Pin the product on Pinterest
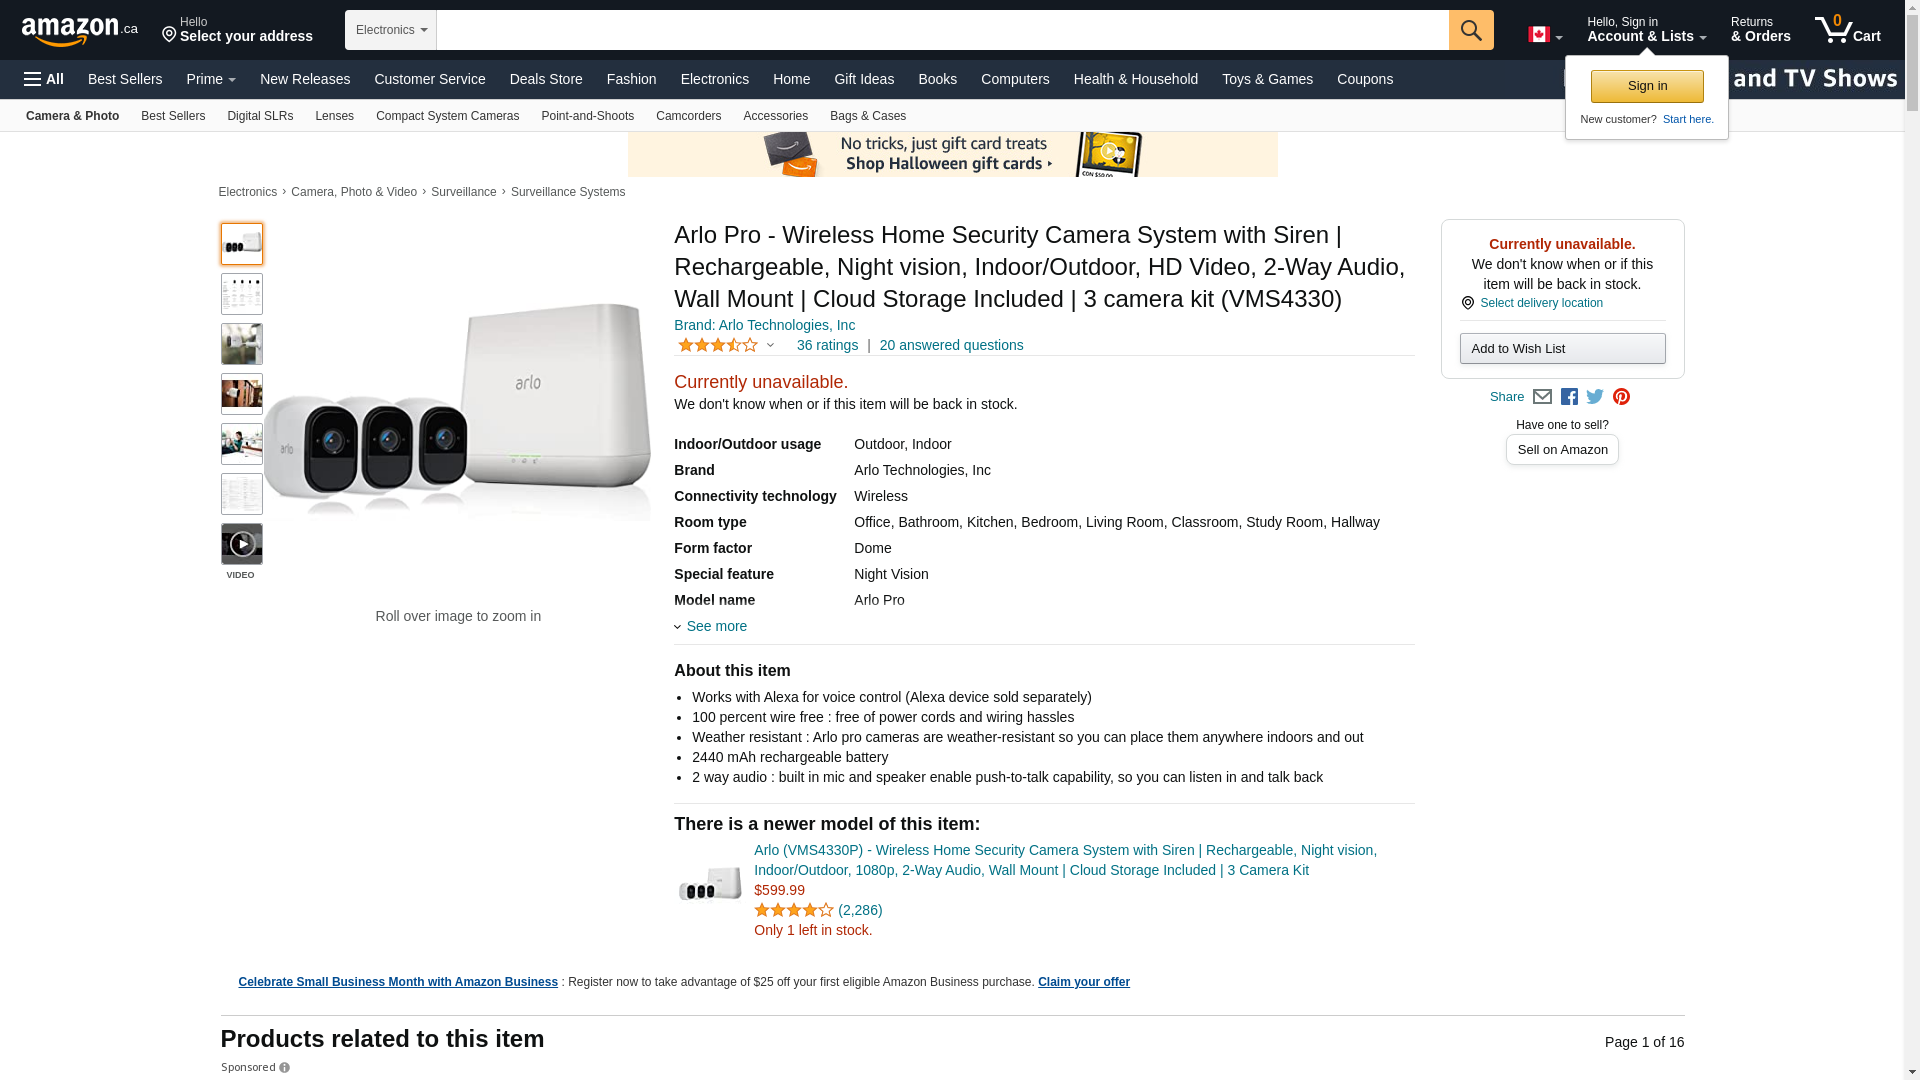This screenshot has width=1920, height=1080. 1621,397
